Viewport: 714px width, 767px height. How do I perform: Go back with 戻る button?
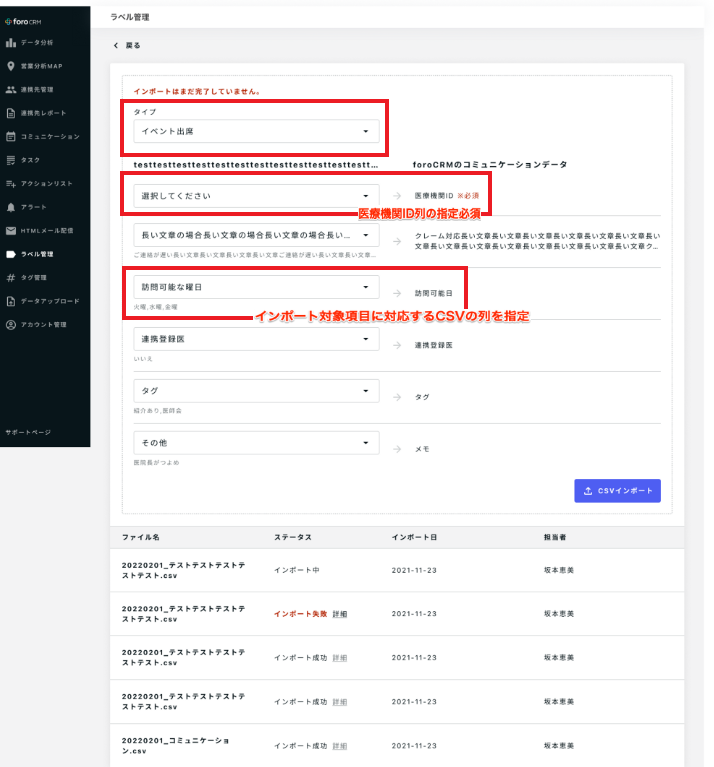click(x=127, y=45)
